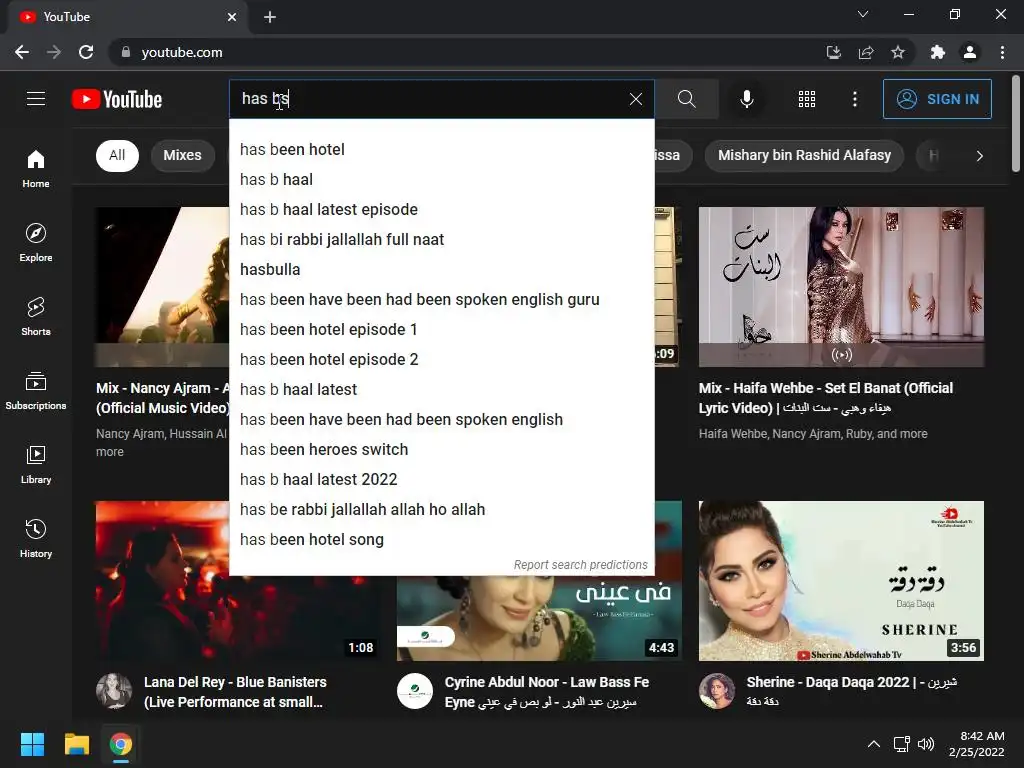Image resolution: width=1024 pixels, height=768 pixels.
Task: Open 'Sherine - Daqa Daqa 2022' title link
Action: [x=852, y=691]
